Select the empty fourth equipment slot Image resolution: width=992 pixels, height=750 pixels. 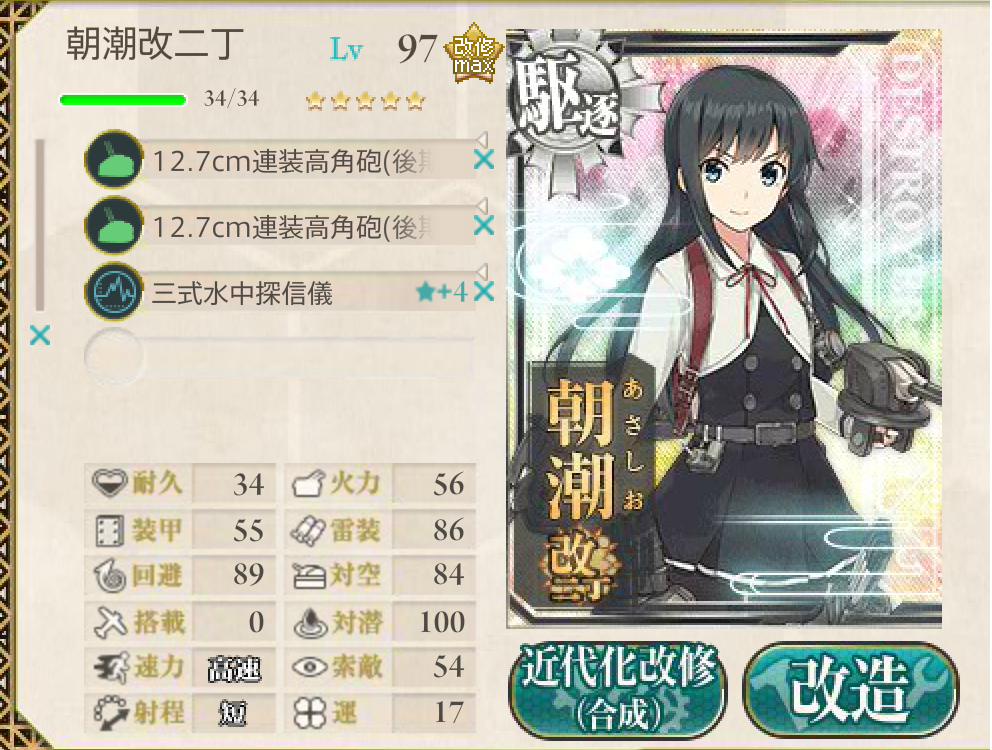point(280,357)
